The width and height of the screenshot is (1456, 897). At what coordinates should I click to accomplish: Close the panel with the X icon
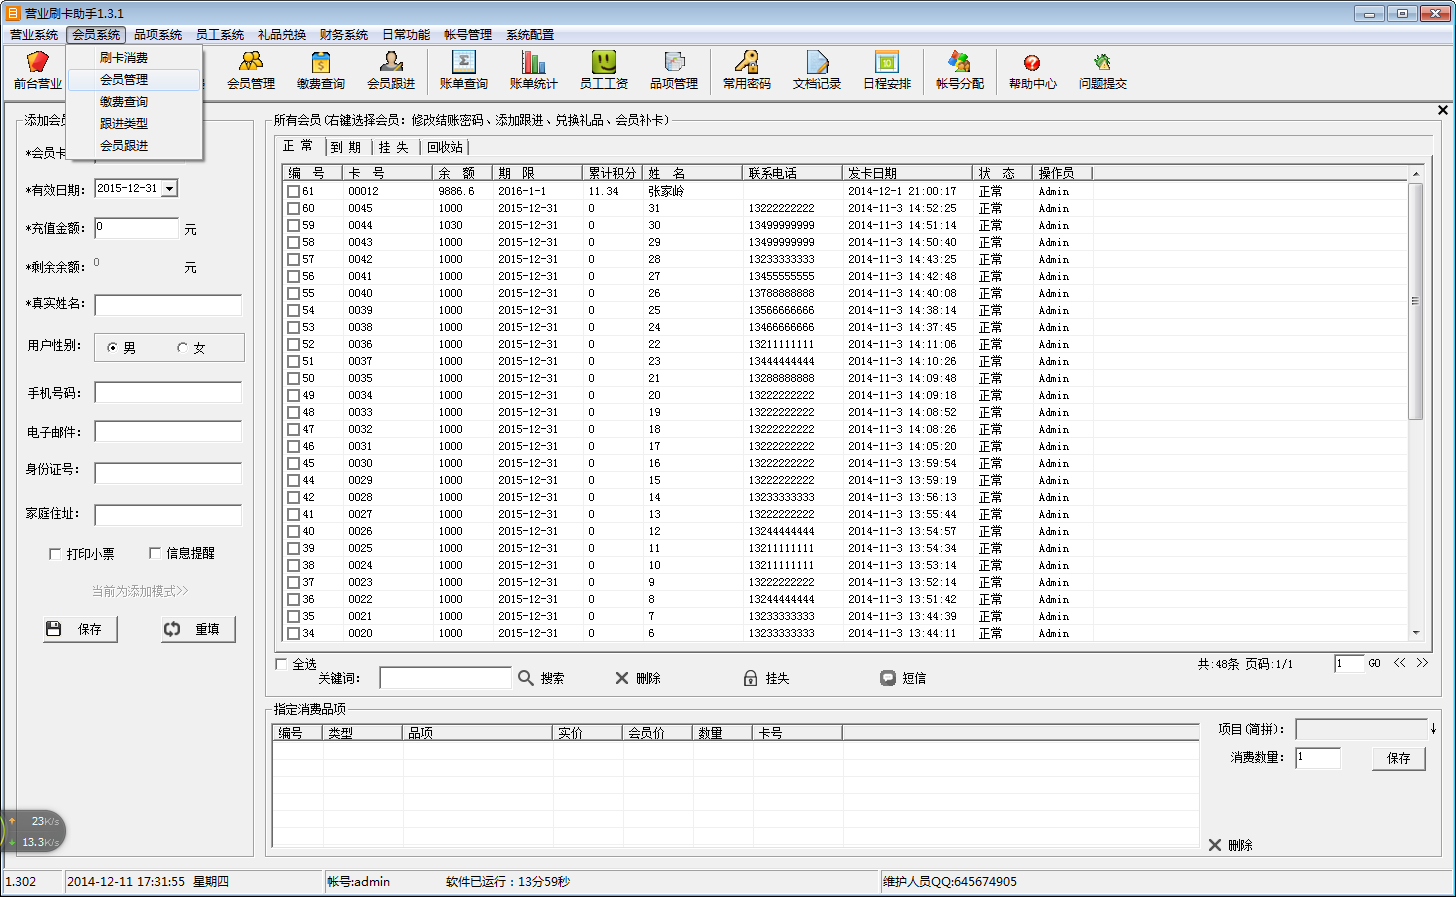coord(1442,110)
